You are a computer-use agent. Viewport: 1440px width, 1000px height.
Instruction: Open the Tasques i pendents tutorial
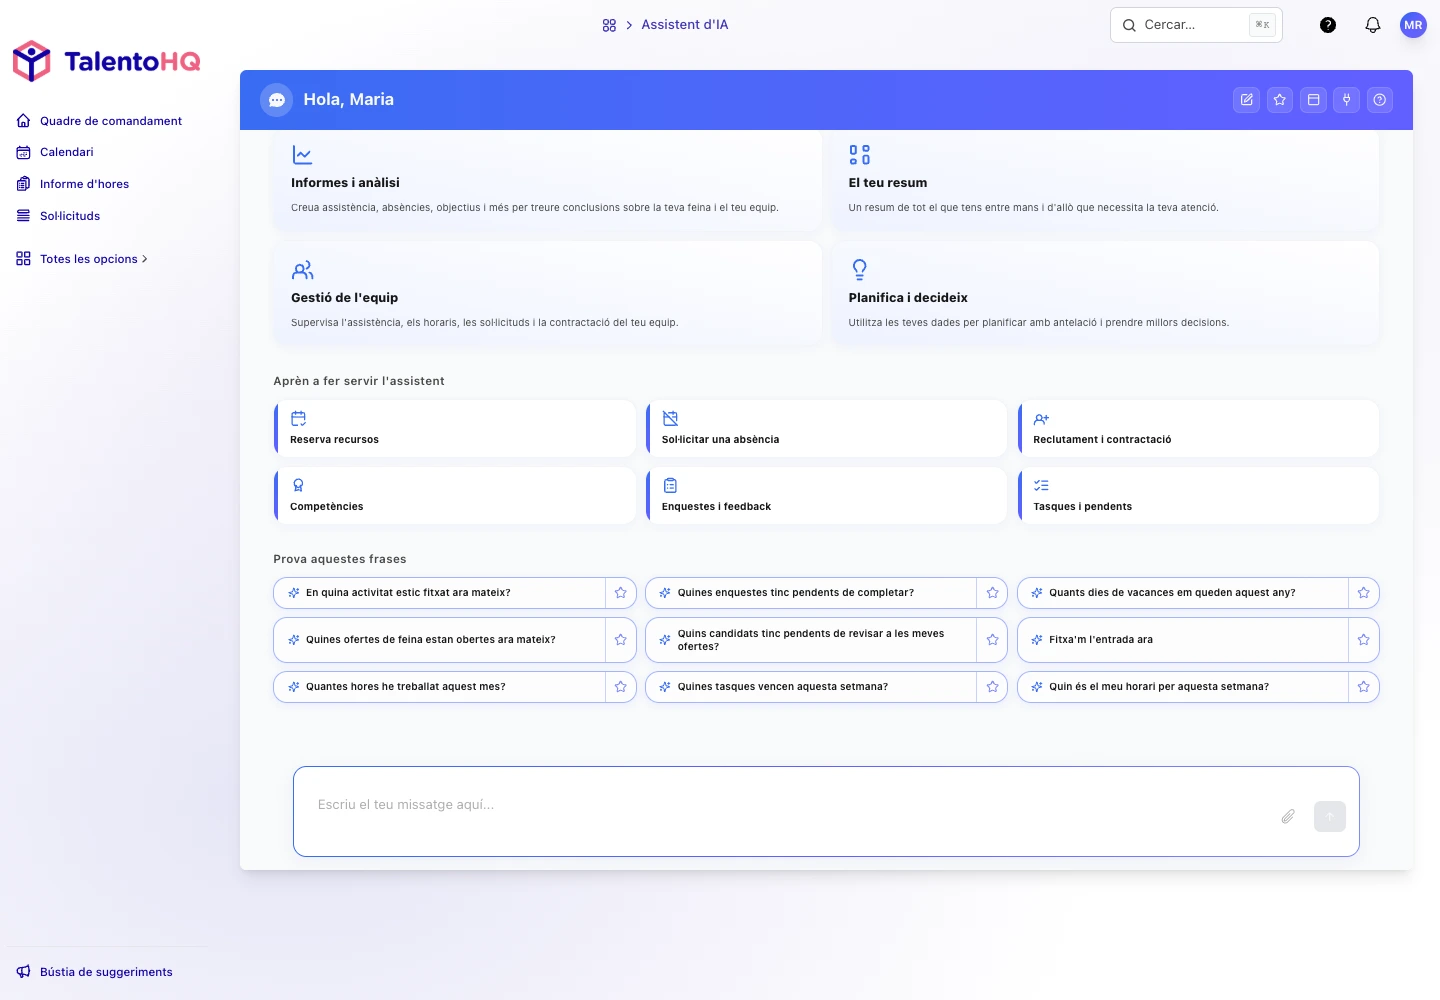point(1198,496)
